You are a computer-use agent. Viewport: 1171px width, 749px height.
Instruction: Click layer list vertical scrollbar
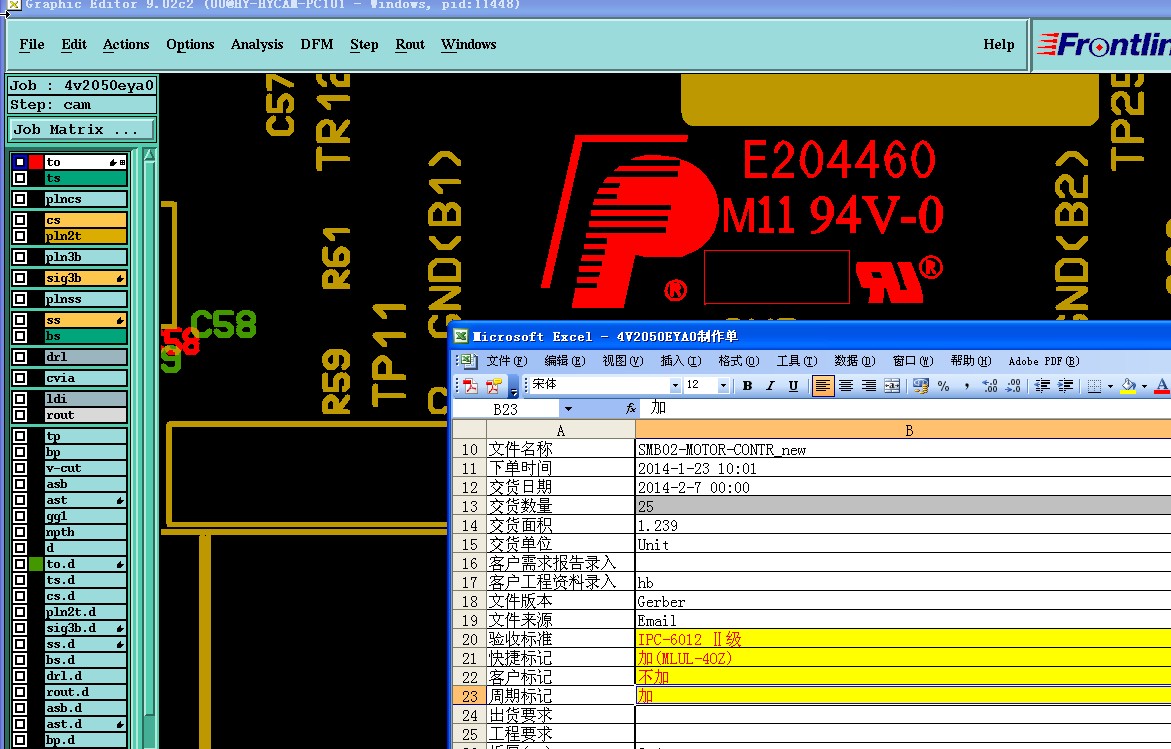tap(149, 448)
